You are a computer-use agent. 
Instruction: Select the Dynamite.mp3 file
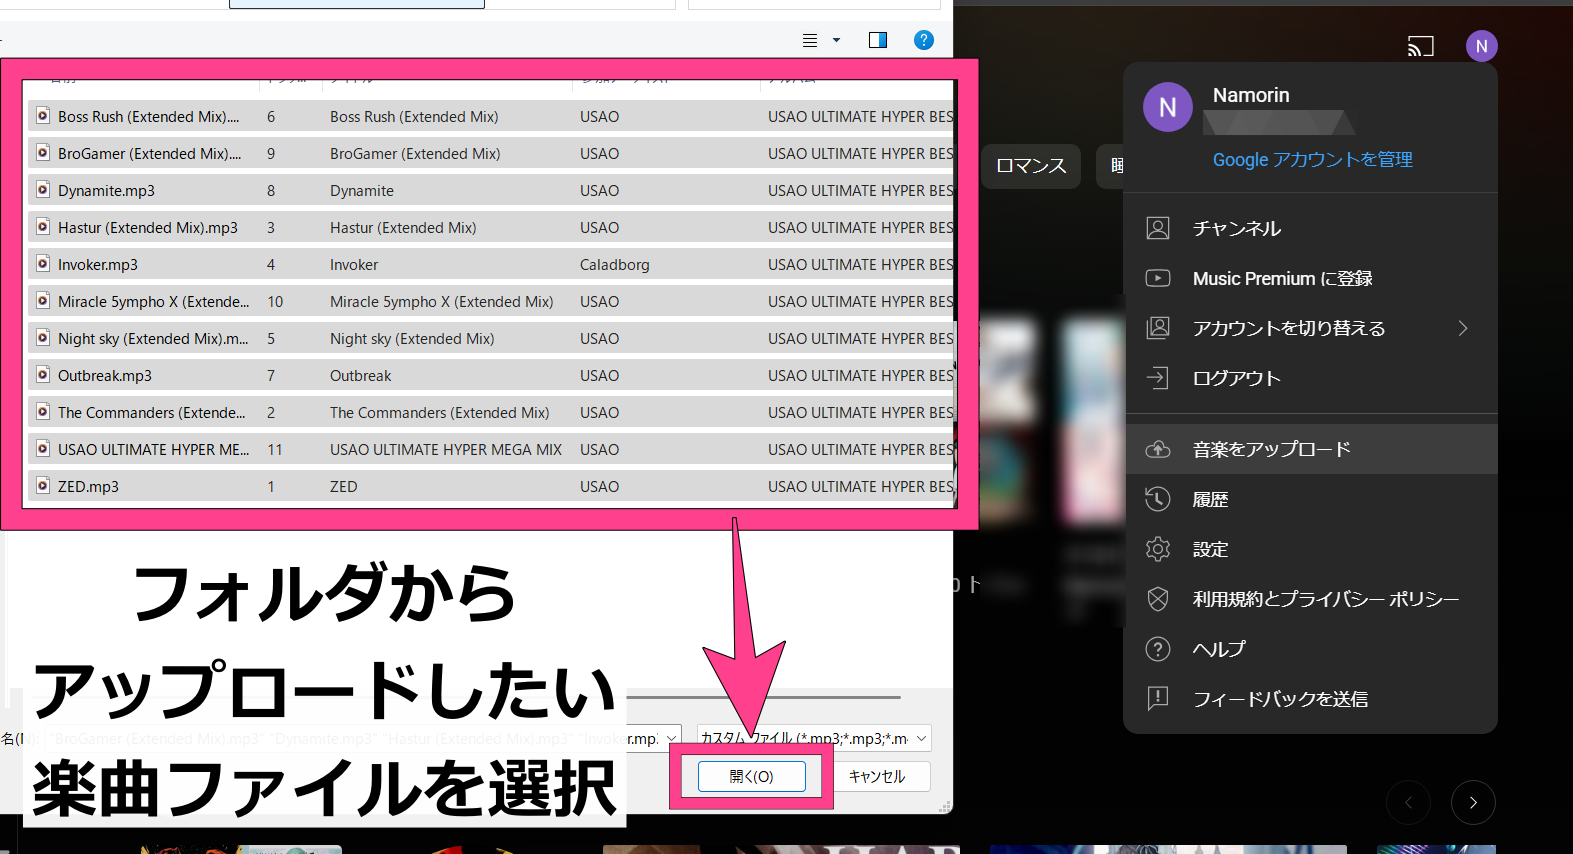492,191
